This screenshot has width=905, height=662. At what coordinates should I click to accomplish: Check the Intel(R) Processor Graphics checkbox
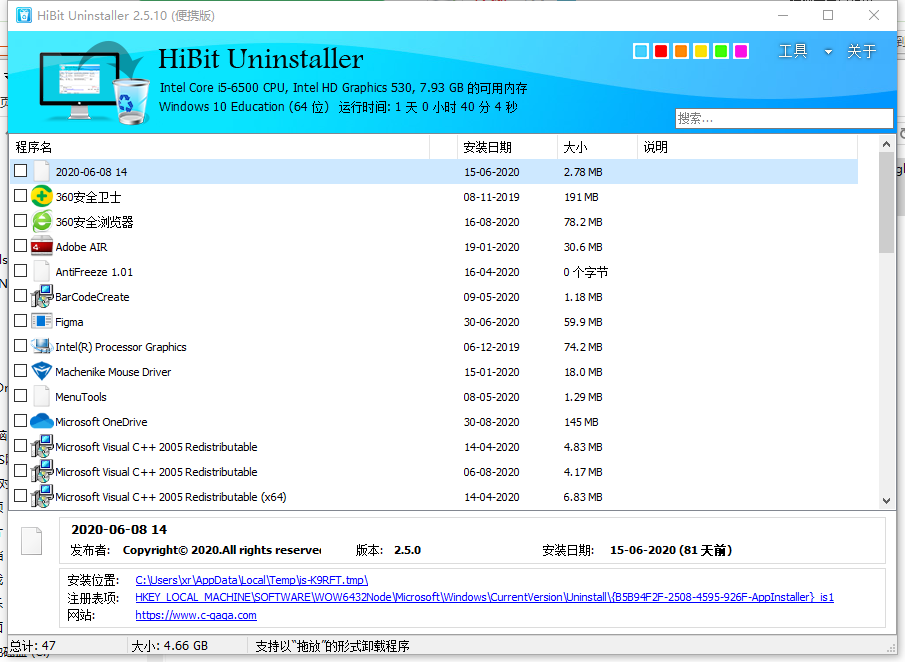click(20, 346)
